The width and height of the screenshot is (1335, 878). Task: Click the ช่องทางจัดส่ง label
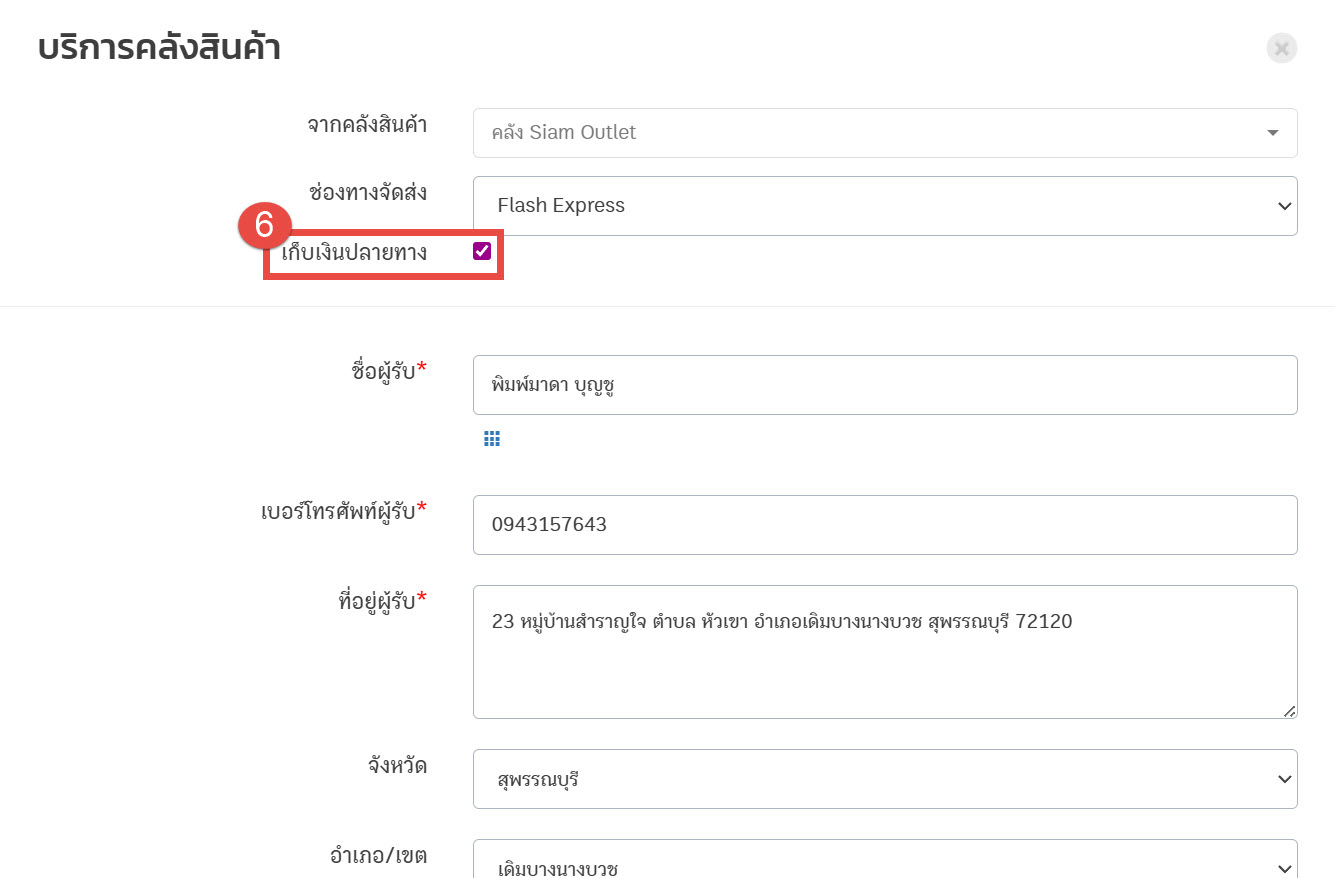click(x=368, y=192)
